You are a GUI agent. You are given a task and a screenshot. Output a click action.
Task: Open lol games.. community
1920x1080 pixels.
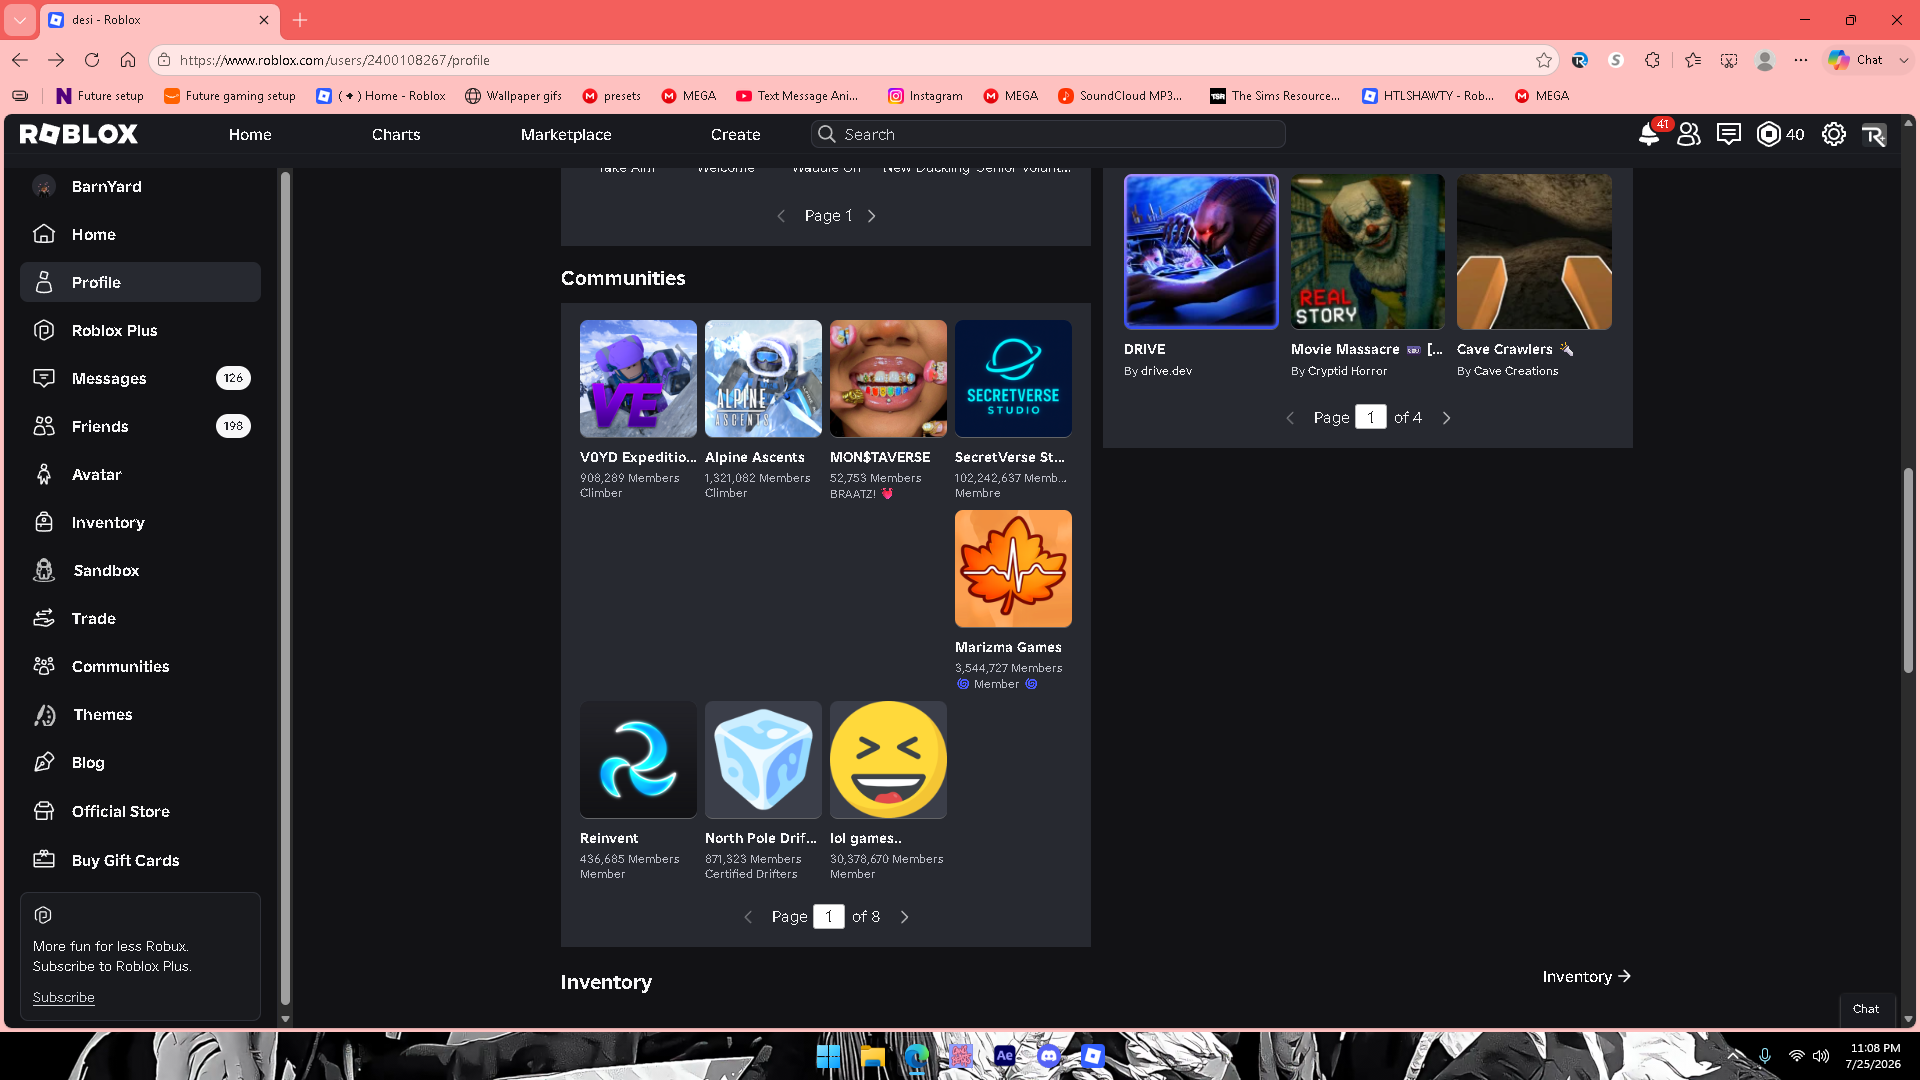click(888, 760)
